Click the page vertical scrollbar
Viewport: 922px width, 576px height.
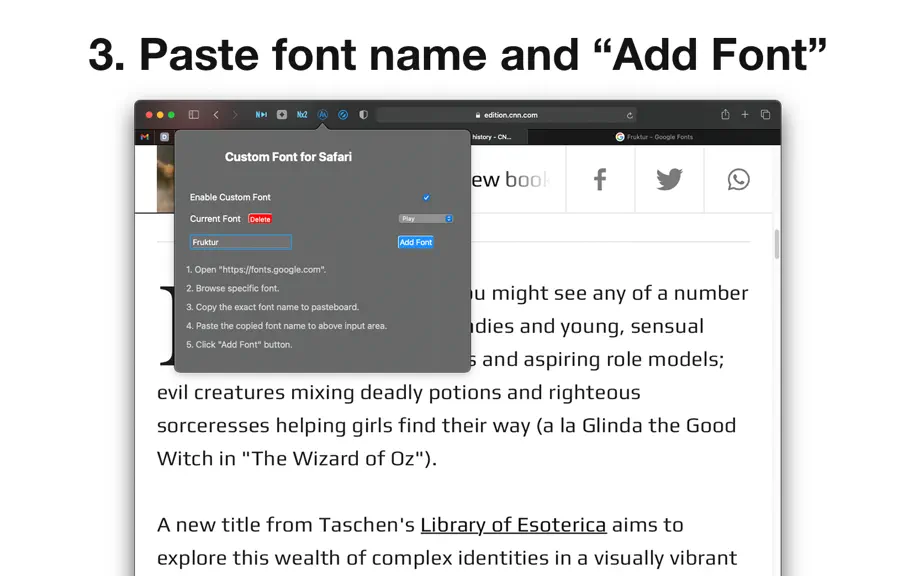[x=777, y=244]
